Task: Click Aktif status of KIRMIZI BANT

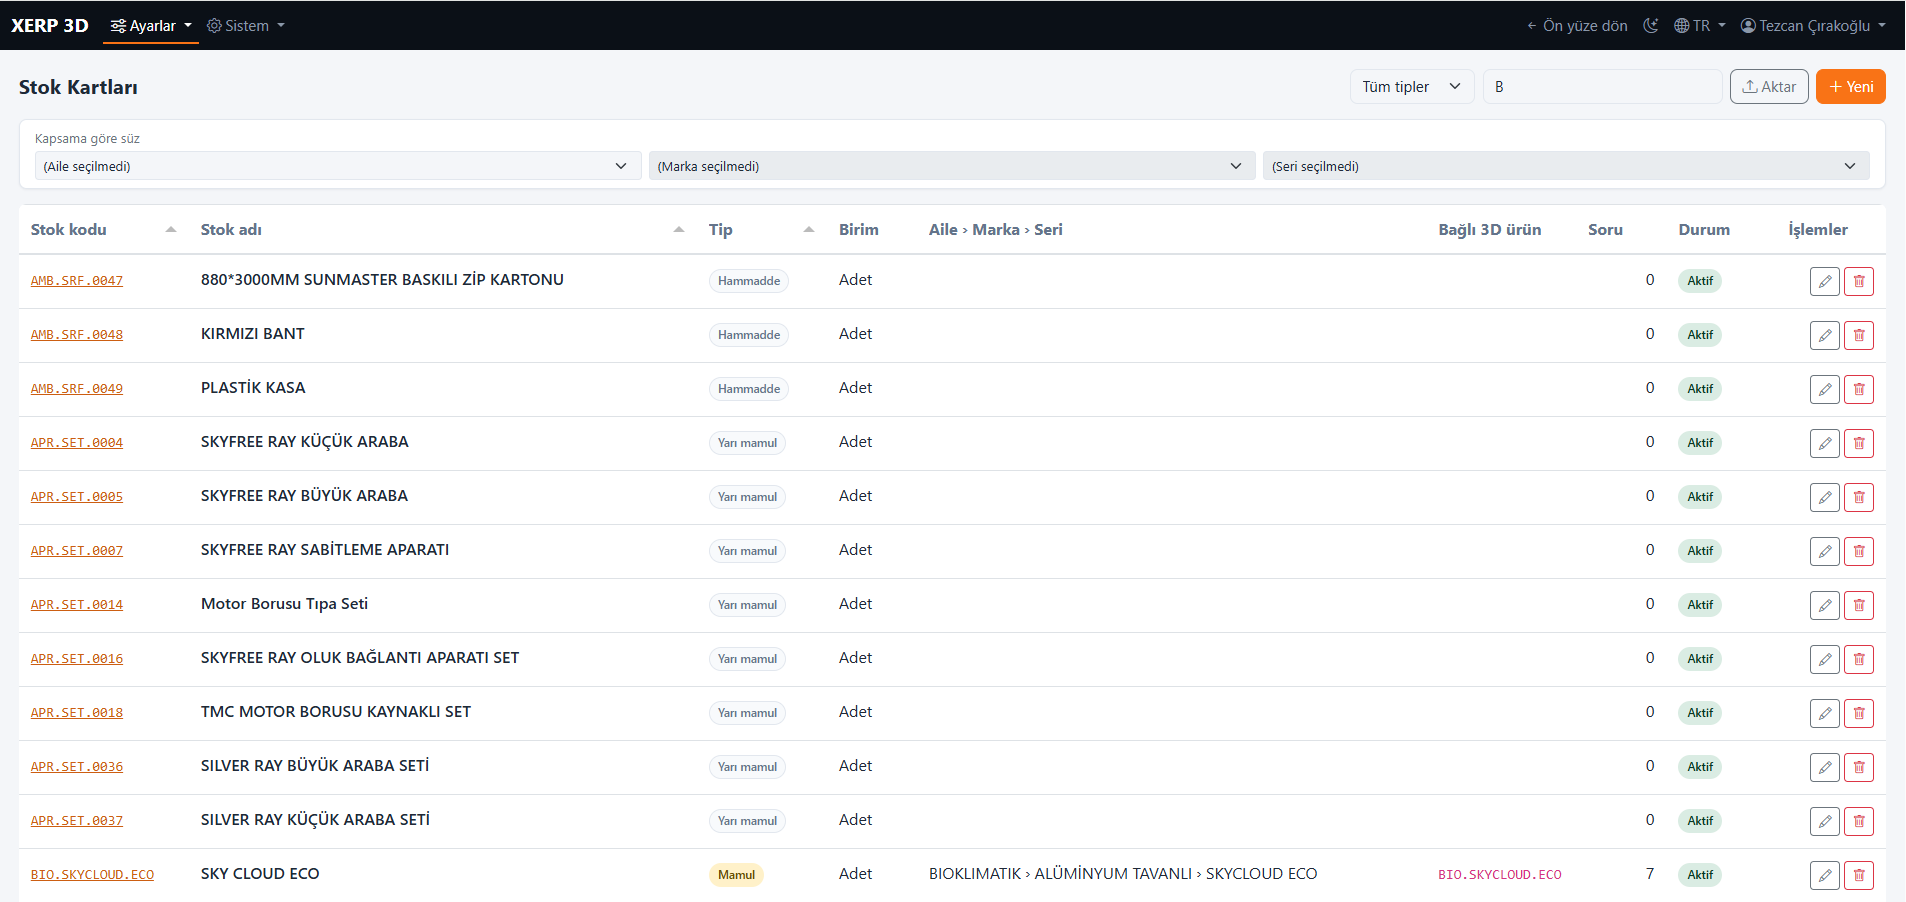Action: click(x=1700, y=335)
